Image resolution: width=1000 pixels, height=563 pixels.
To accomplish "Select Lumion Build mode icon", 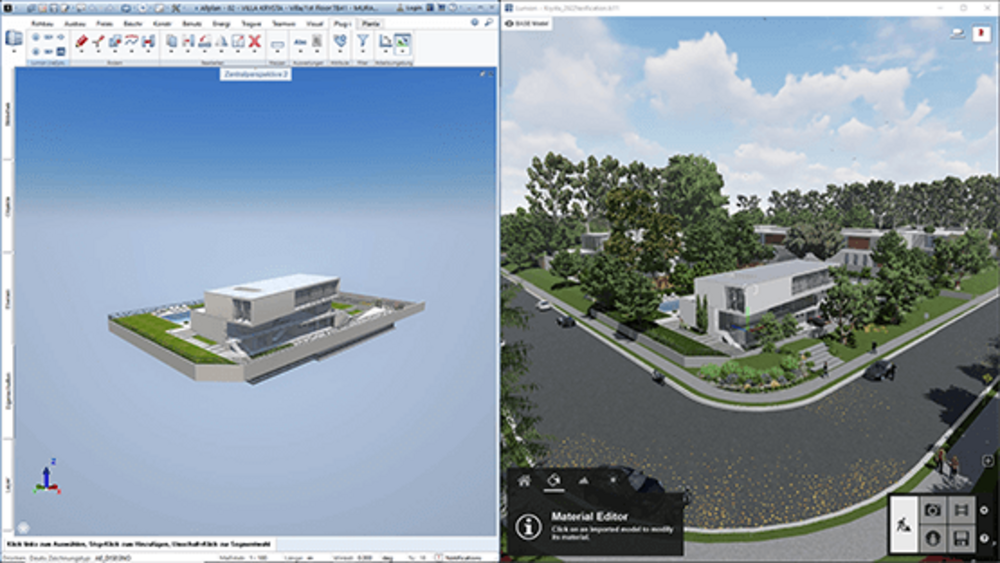I will point(904,524).
